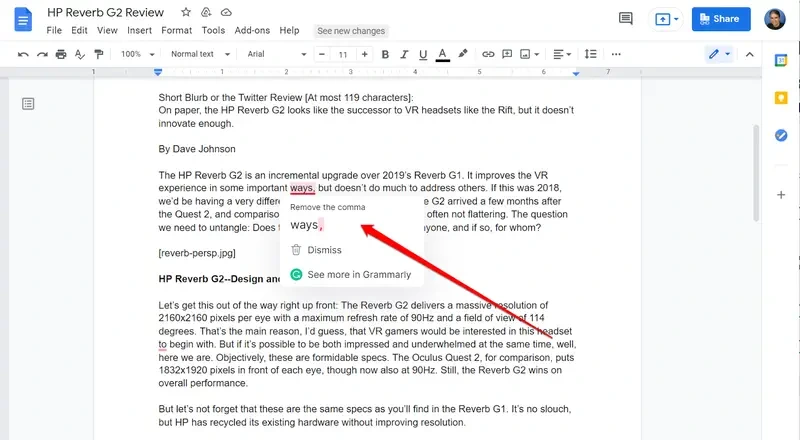The width and height of the screenshot is (800, 440).
Task: Get add-ons with the plus icon
Action: 781,194
